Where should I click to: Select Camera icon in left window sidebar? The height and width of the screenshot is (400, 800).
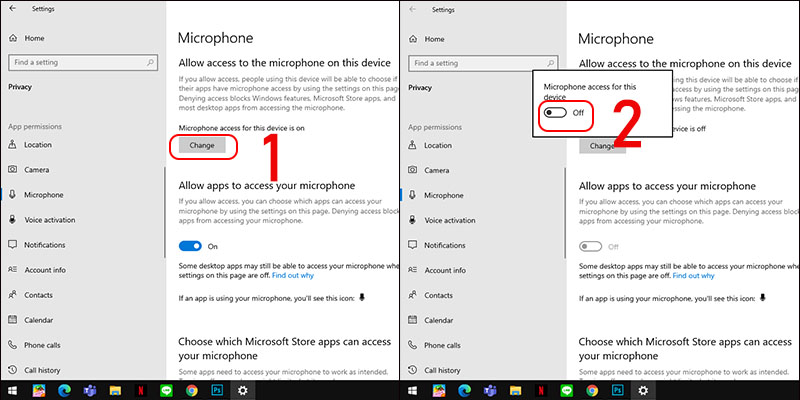pos(13,170)
